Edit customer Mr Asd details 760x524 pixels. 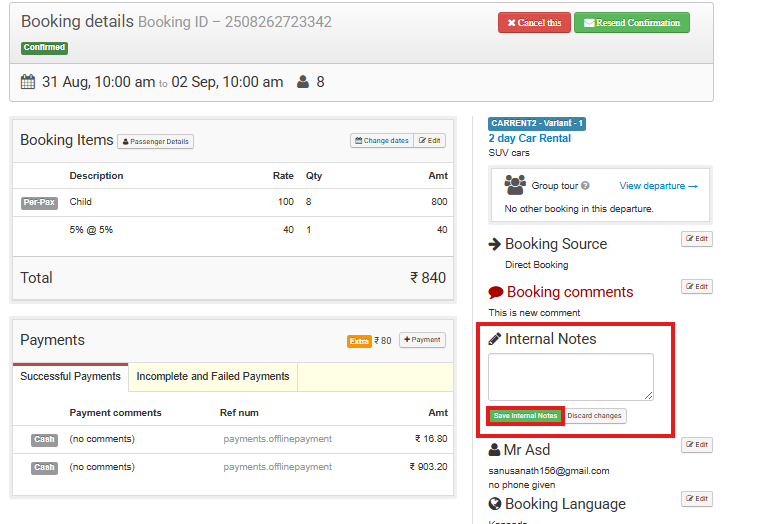click(696, 445)
